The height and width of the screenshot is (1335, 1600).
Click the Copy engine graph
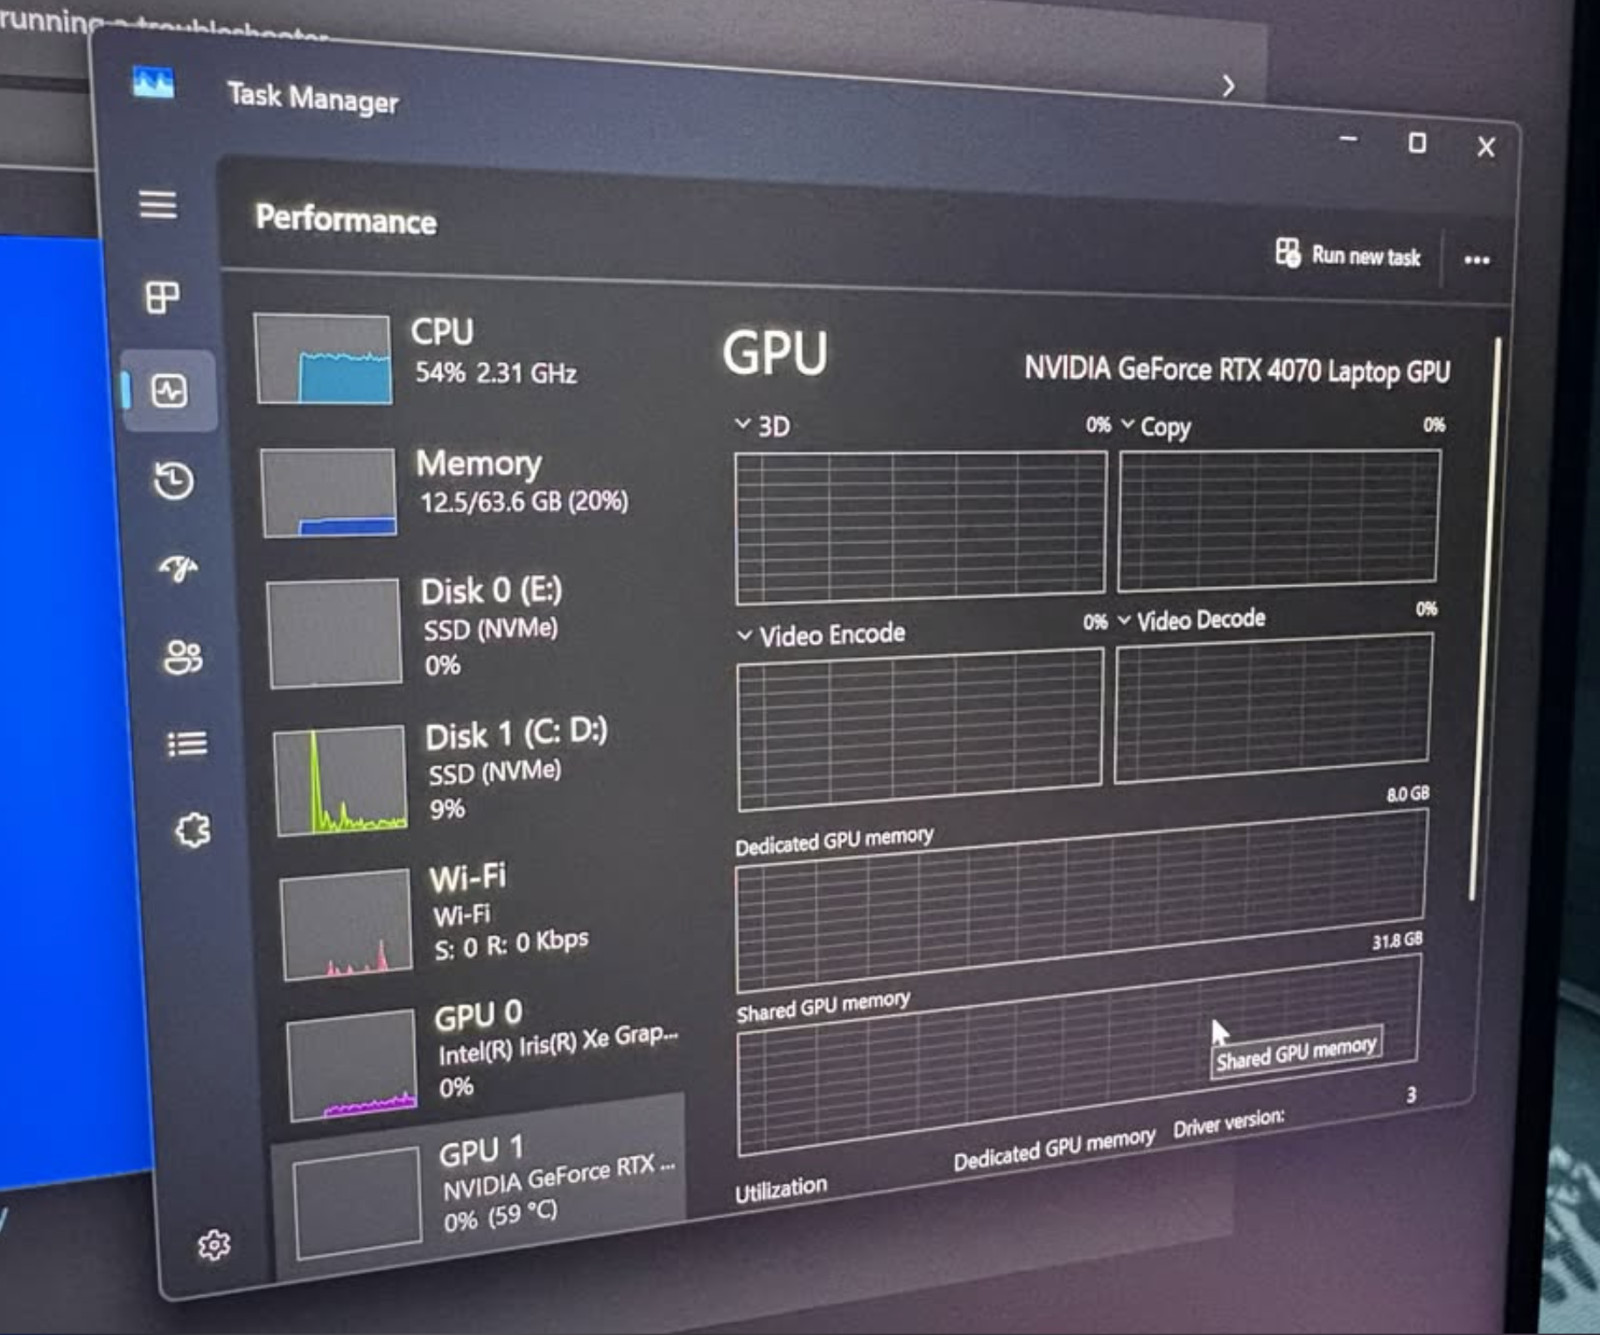(x=1279, y=519)
